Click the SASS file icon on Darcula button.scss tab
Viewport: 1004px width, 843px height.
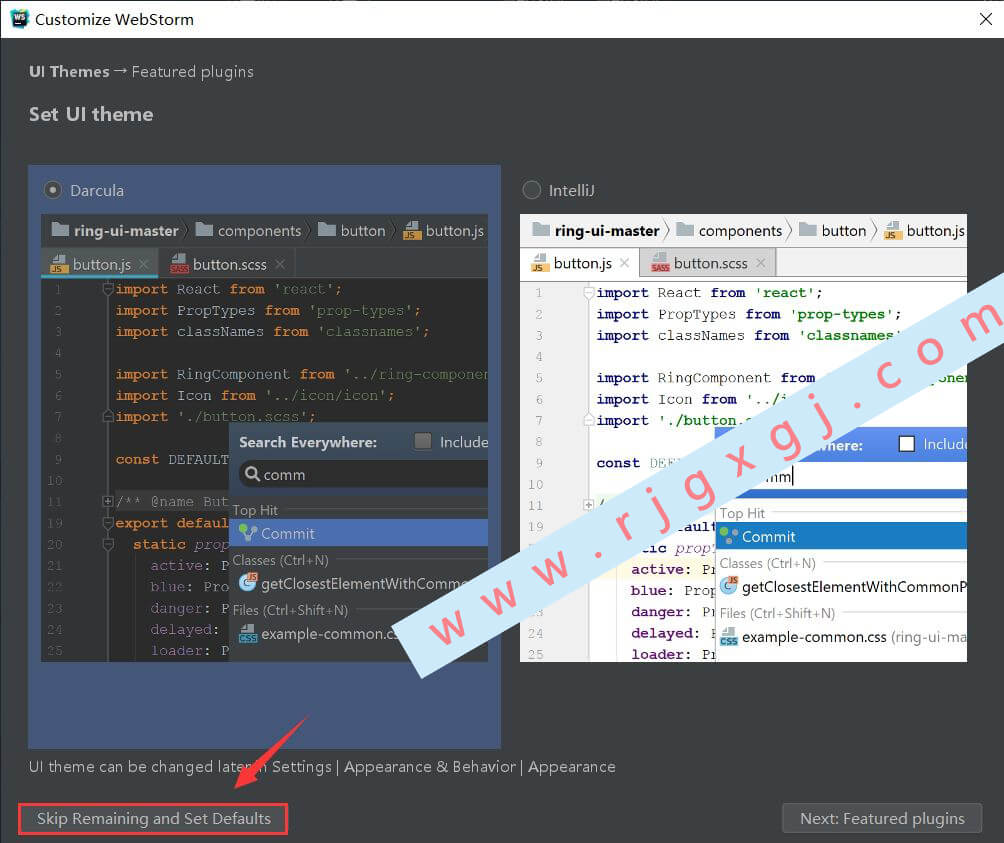coord(179,264)
